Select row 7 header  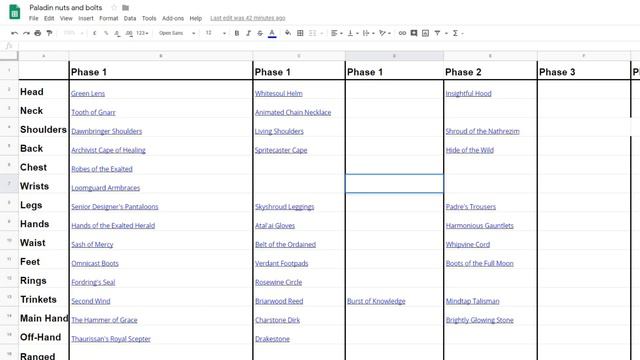coord(9,184)
